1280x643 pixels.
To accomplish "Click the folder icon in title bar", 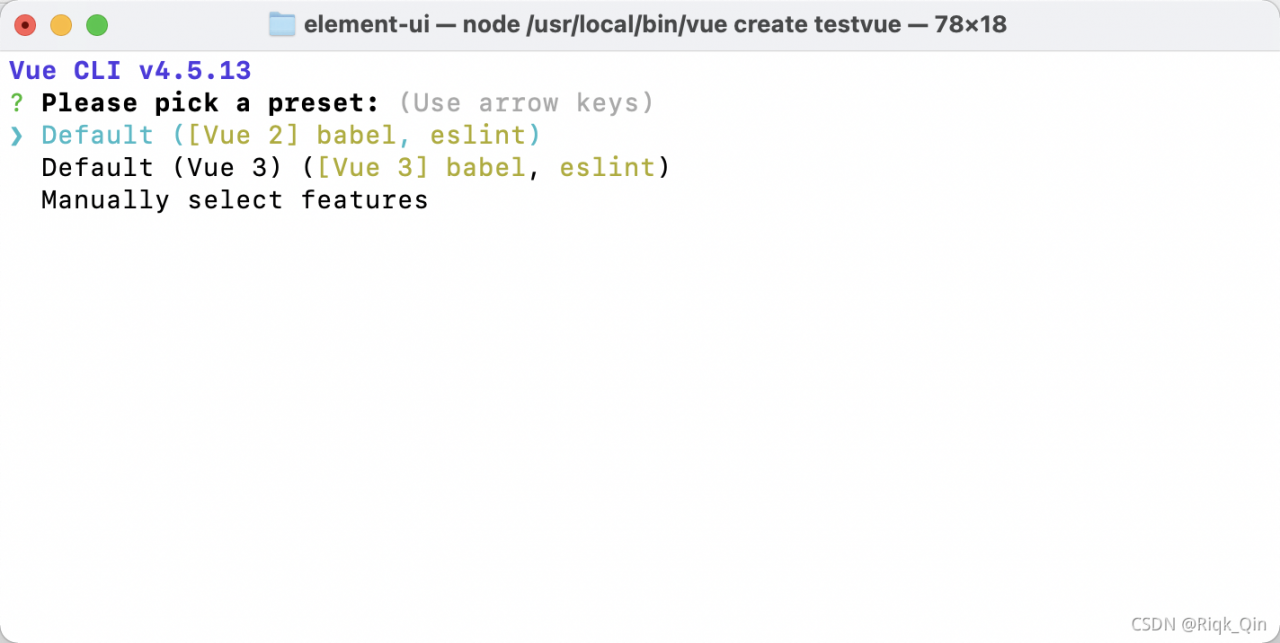I will [283, 25].
